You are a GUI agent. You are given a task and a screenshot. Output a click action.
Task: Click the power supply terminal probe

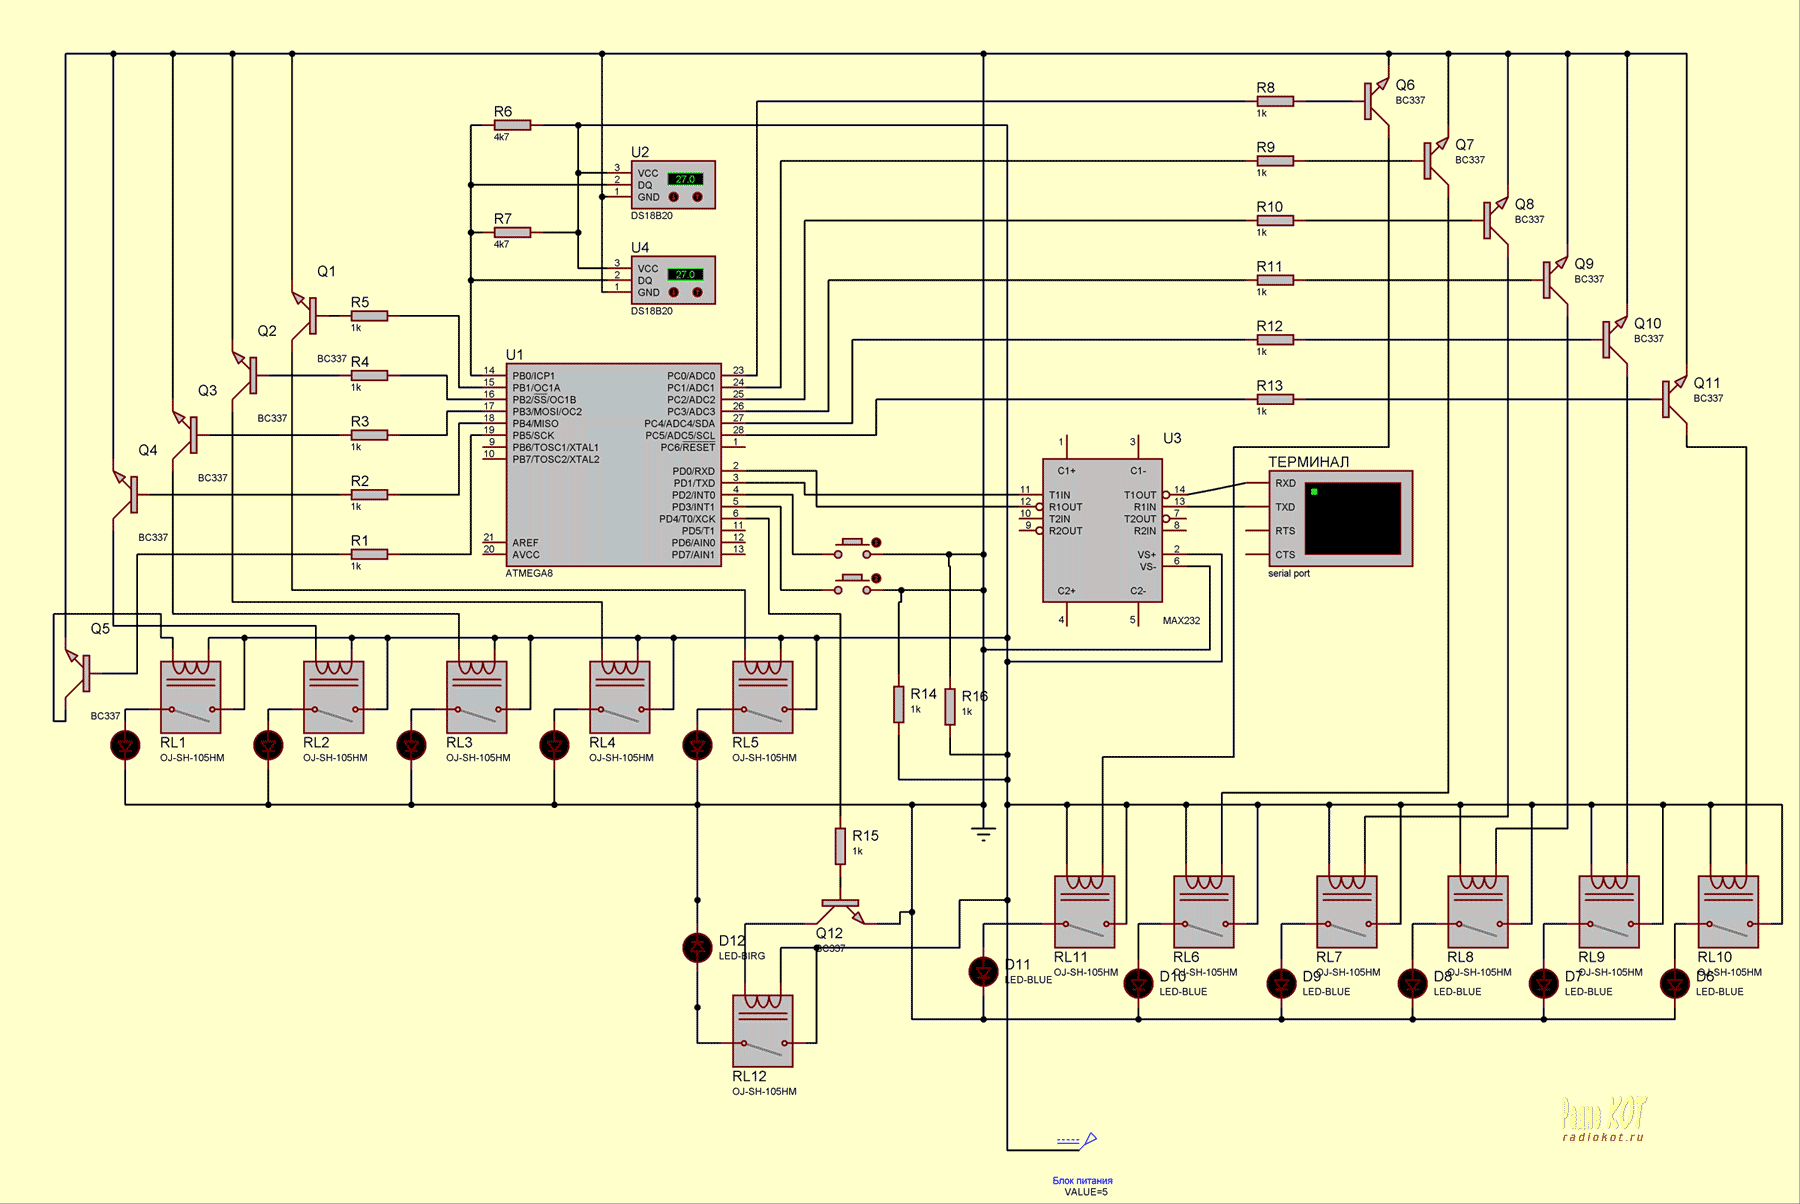(1089, 1139)
